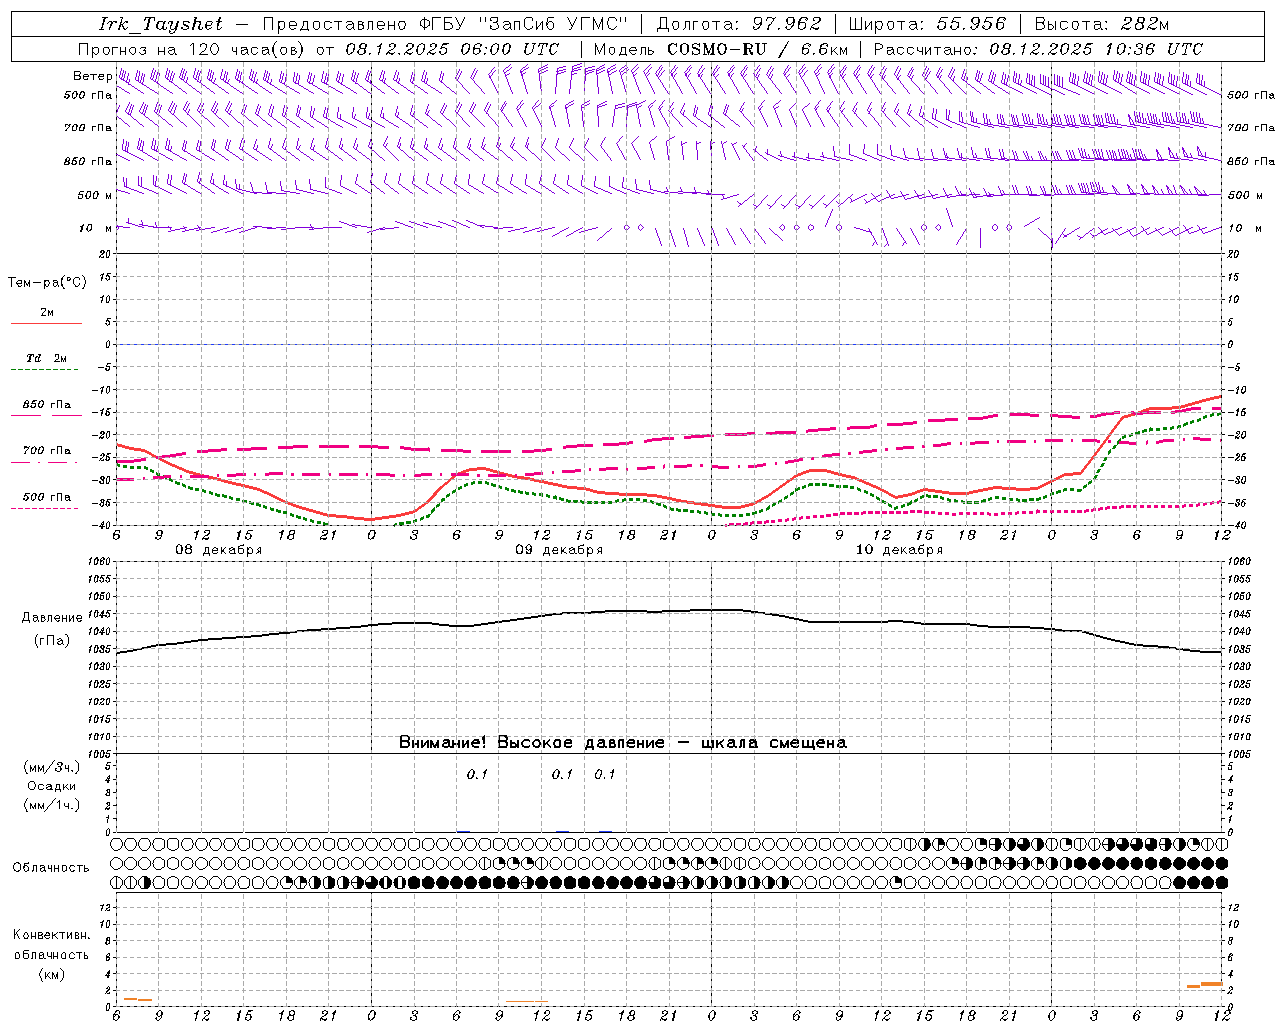This screenshot has height=1024, width=1280.
Task: Click the (гПа) unit under Давление
Action: [x=52, y=641]
